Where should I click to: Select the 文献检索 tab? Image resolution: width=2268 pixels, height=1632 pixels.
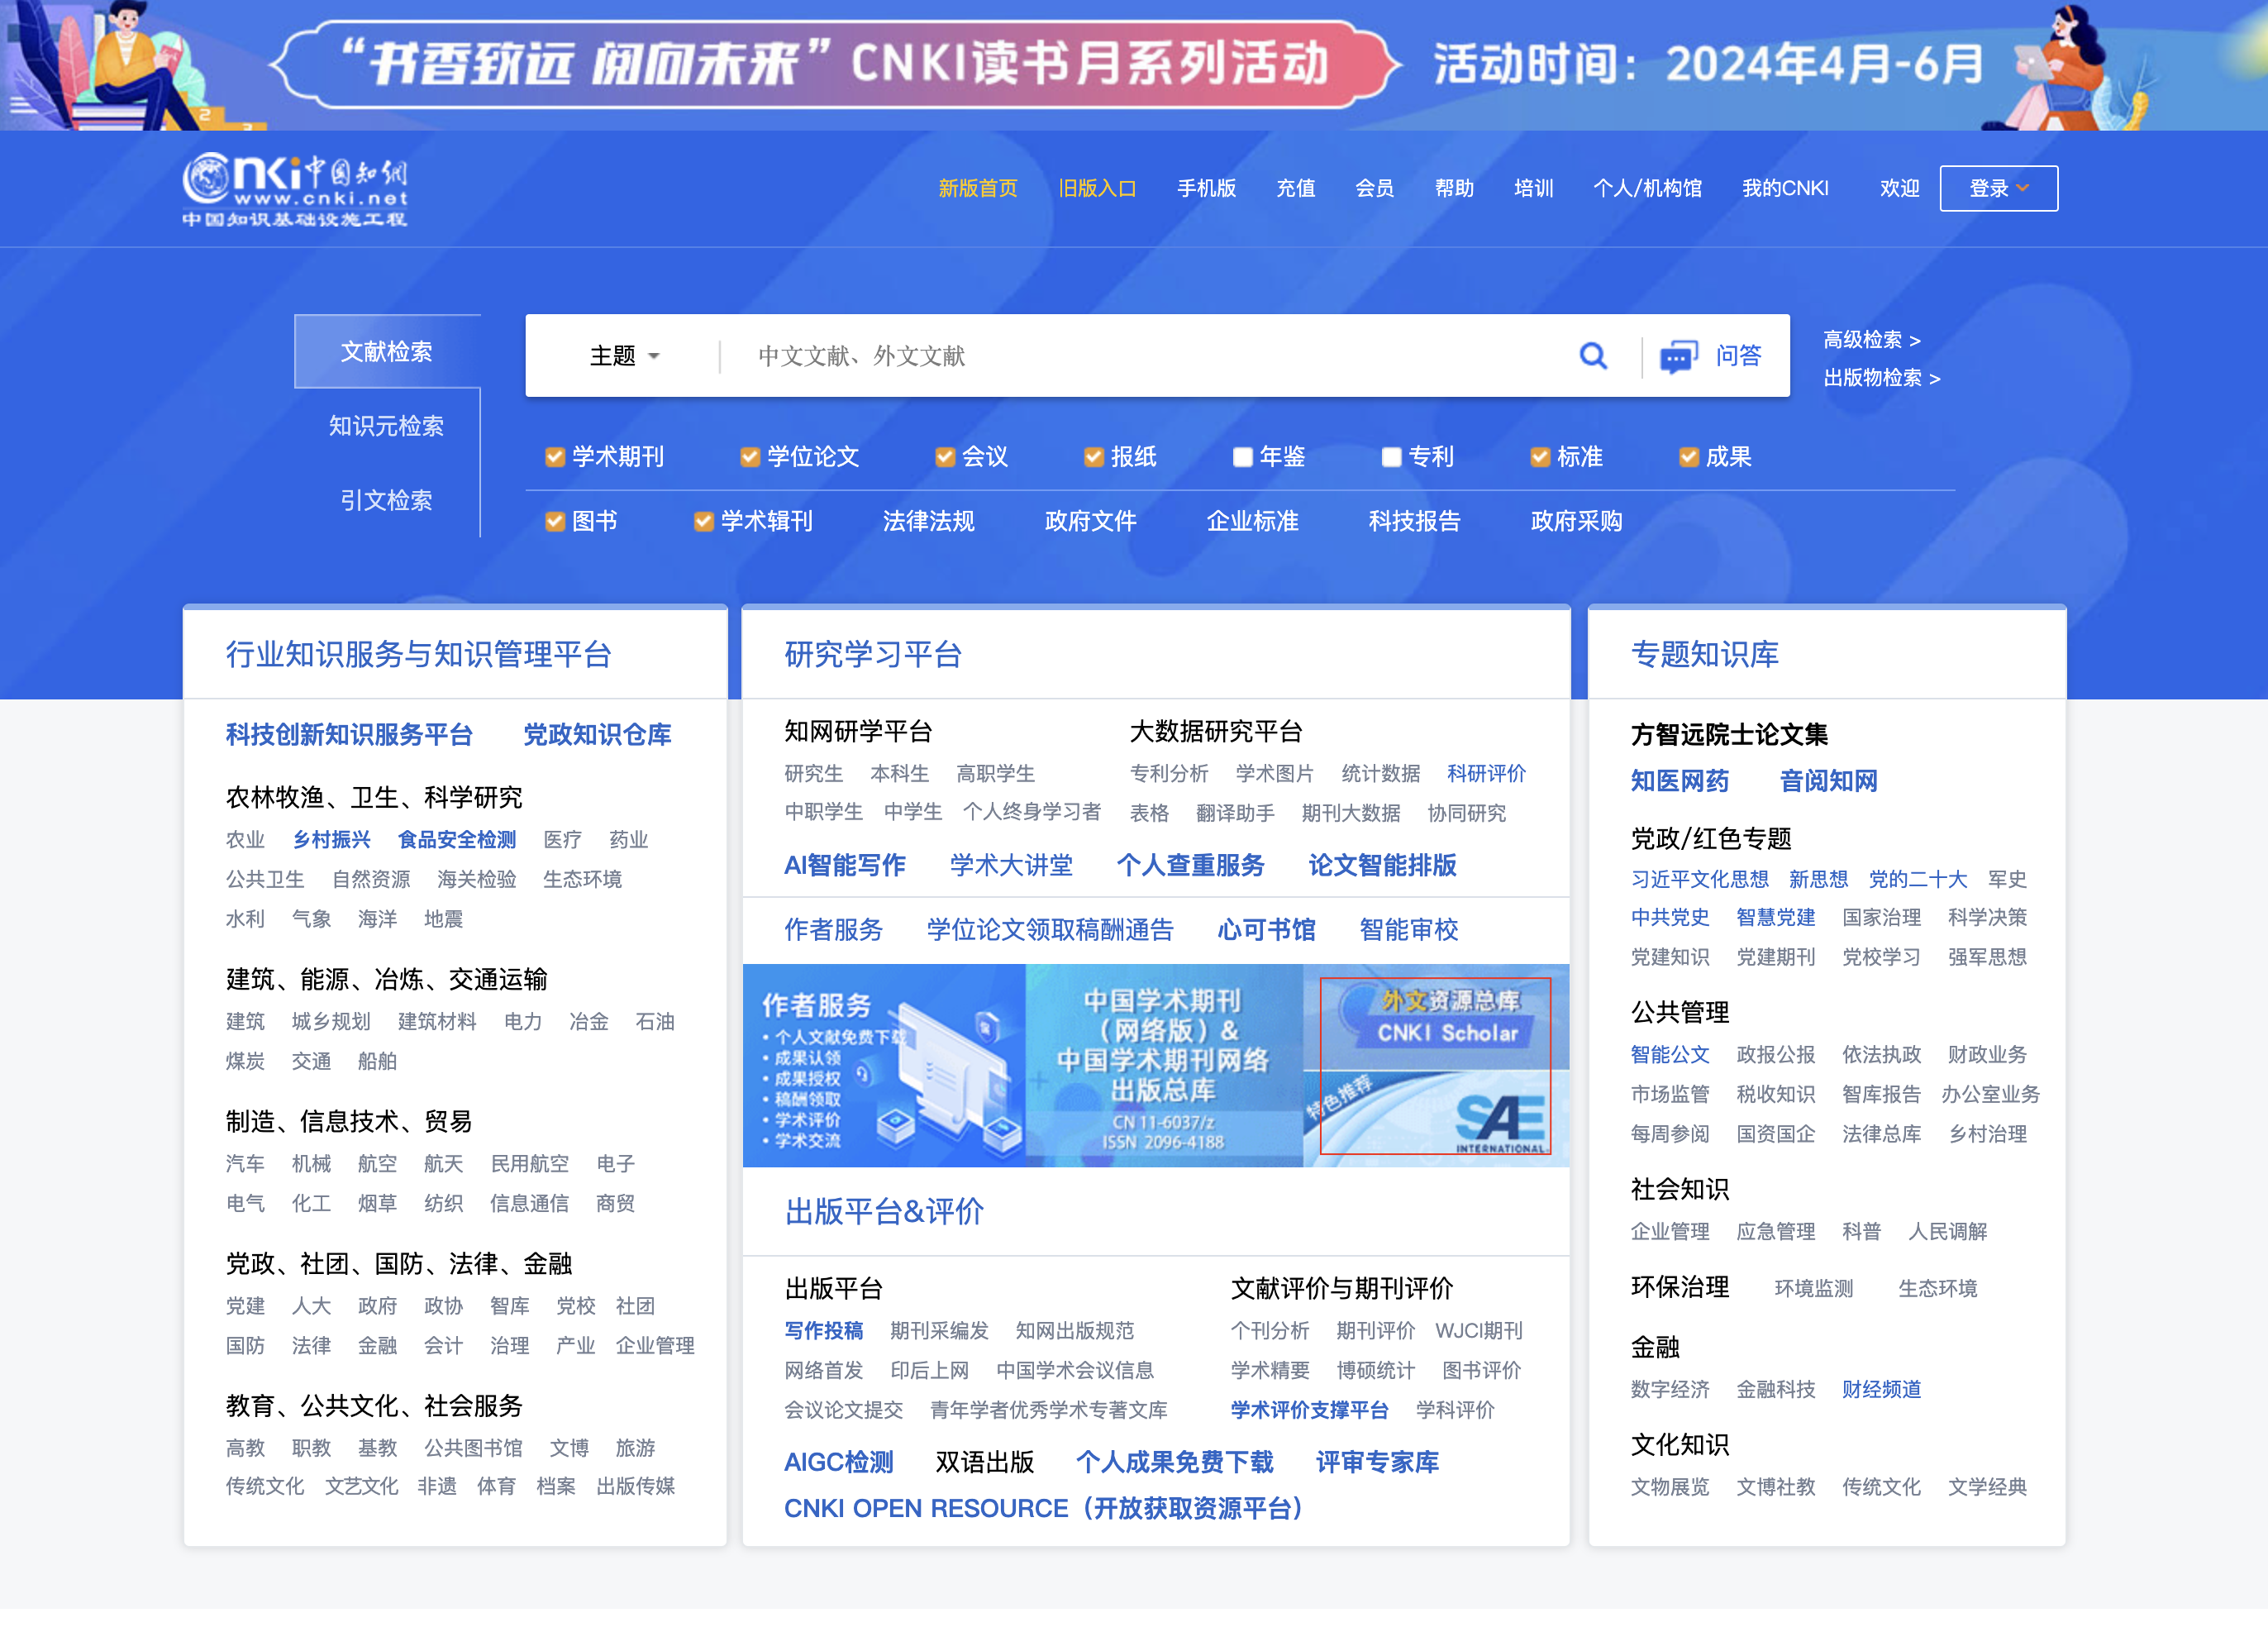tap(387, 351)
